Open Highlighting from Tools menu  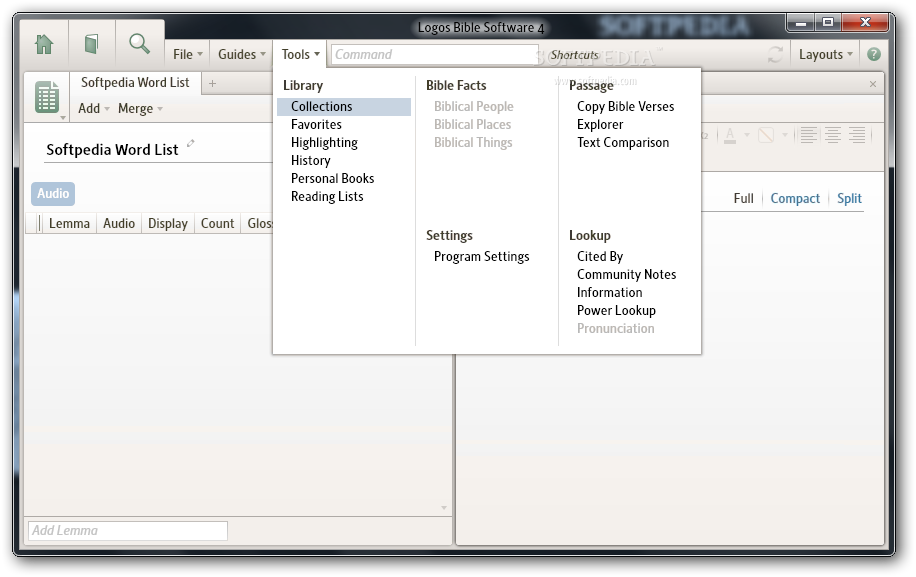click(x=324, y=142)
